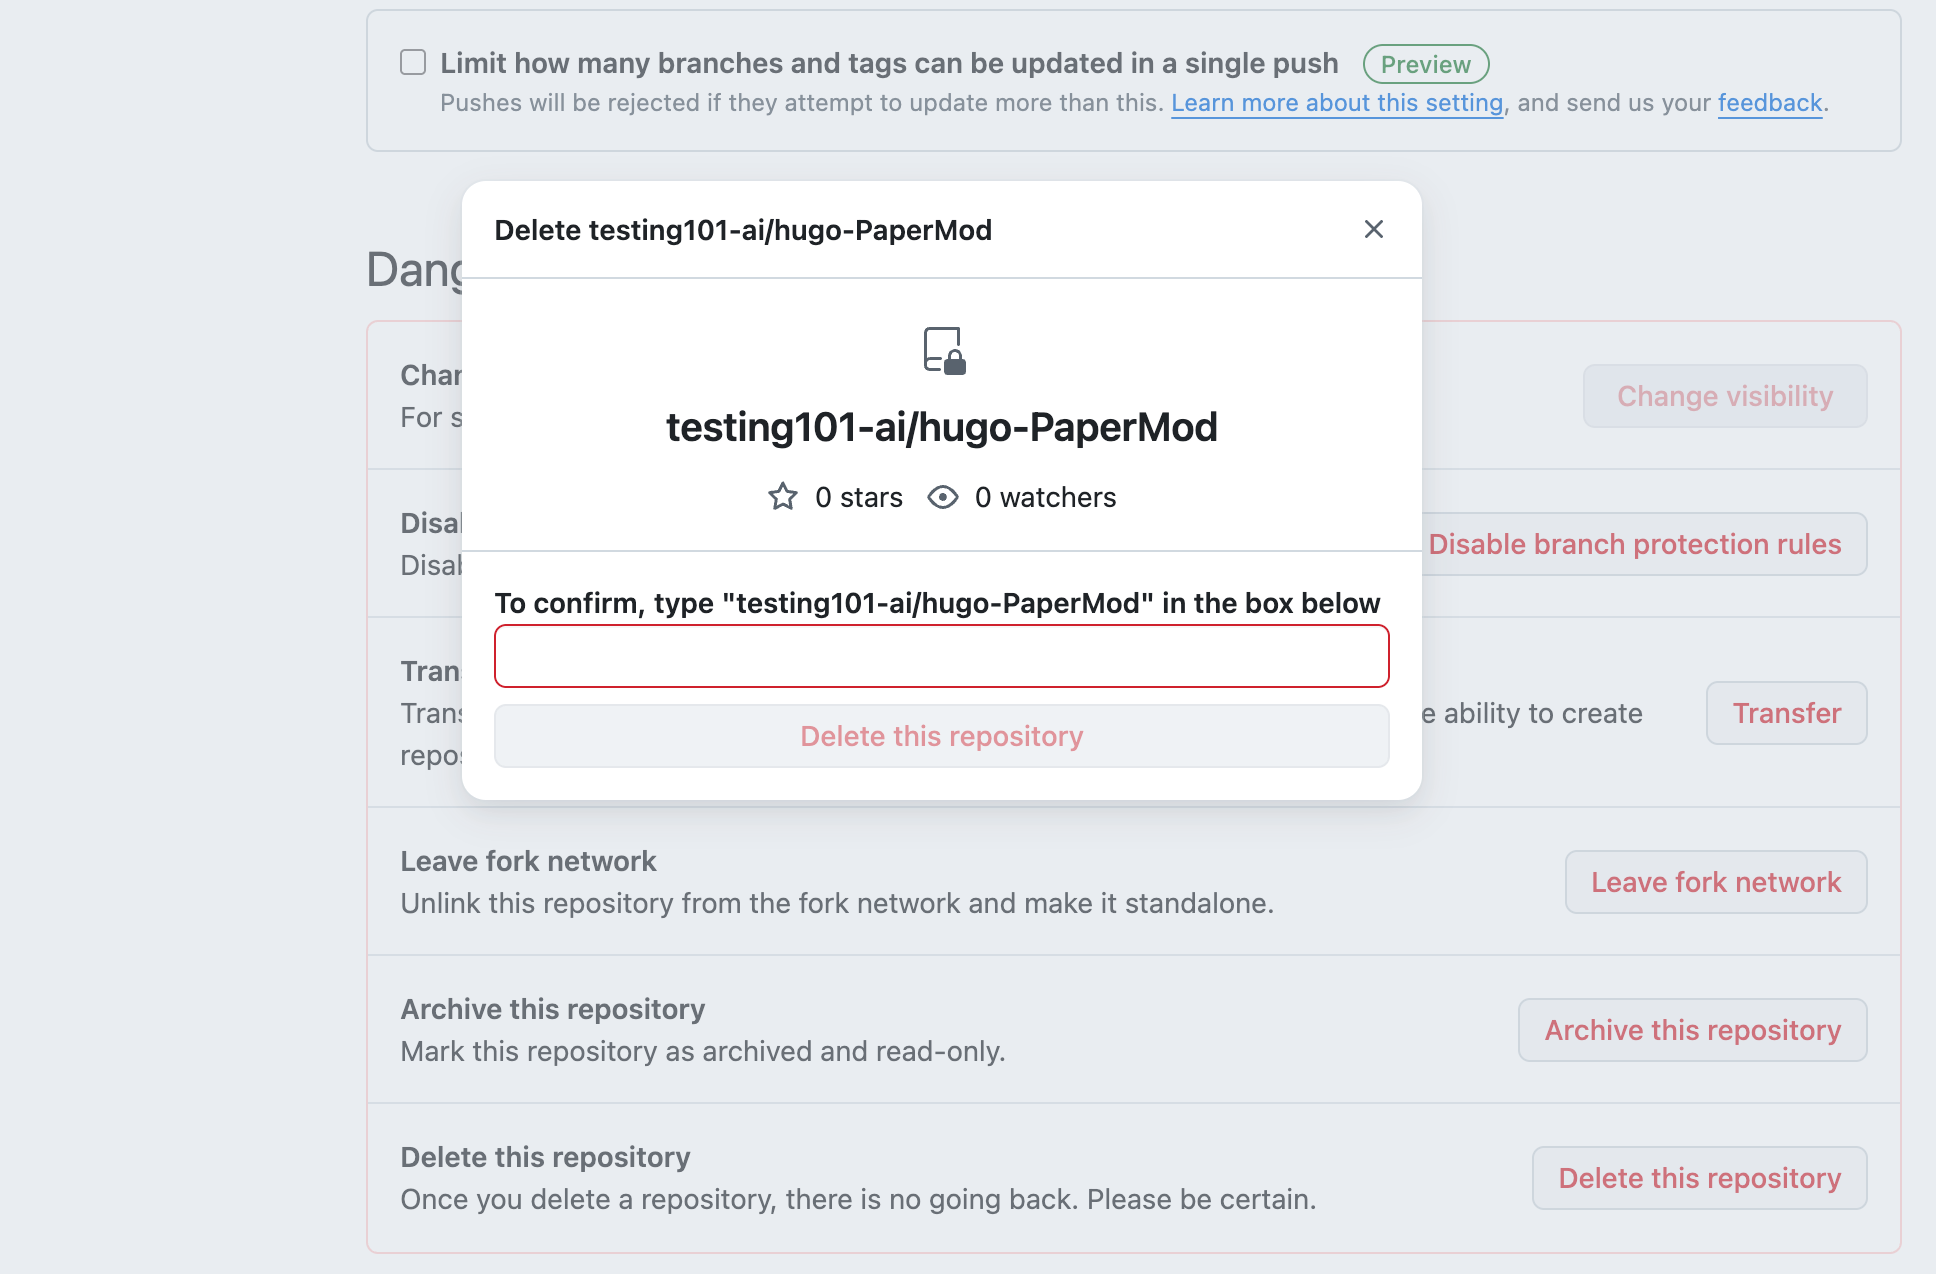
Task: Click the green Preview badge
Action: pyautogui.click(x=1425, y=64)
